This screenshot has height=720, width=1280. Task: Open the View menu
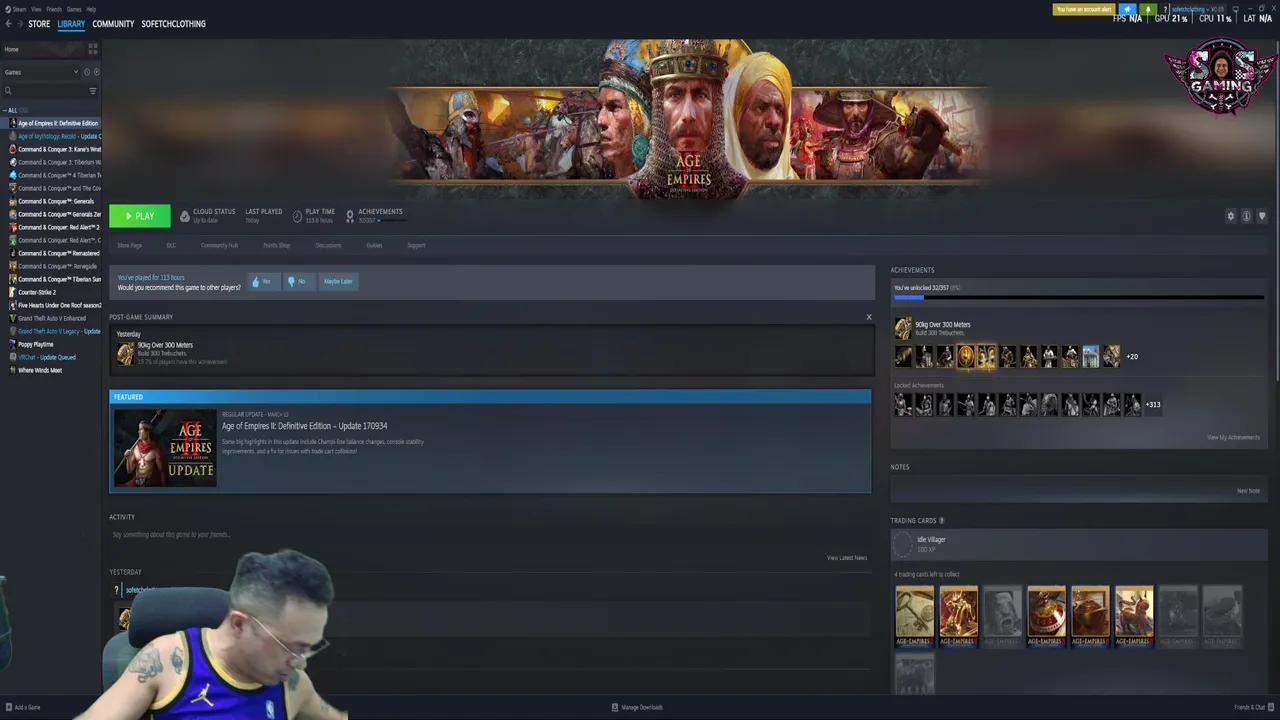tap(36, 9)
